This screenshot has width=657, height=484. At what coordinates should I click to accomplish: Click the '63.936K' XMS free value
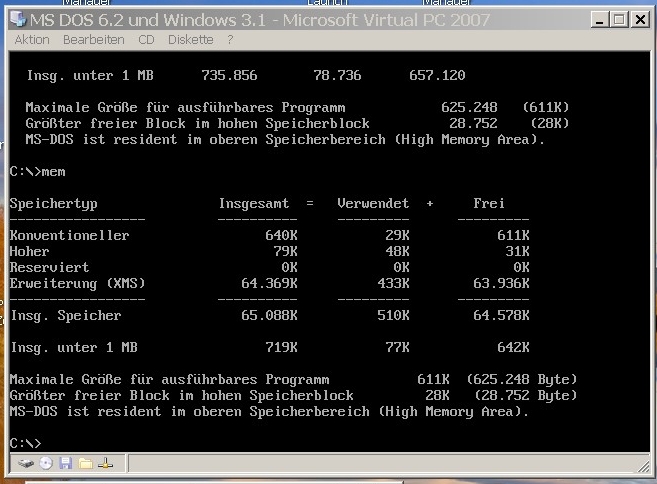[x=501, y=284]
